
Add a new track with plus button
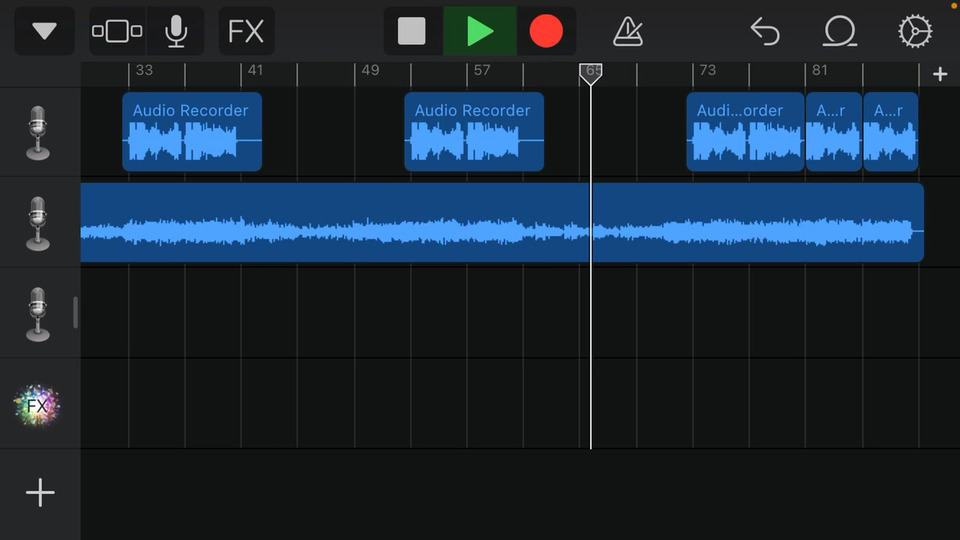40,492
